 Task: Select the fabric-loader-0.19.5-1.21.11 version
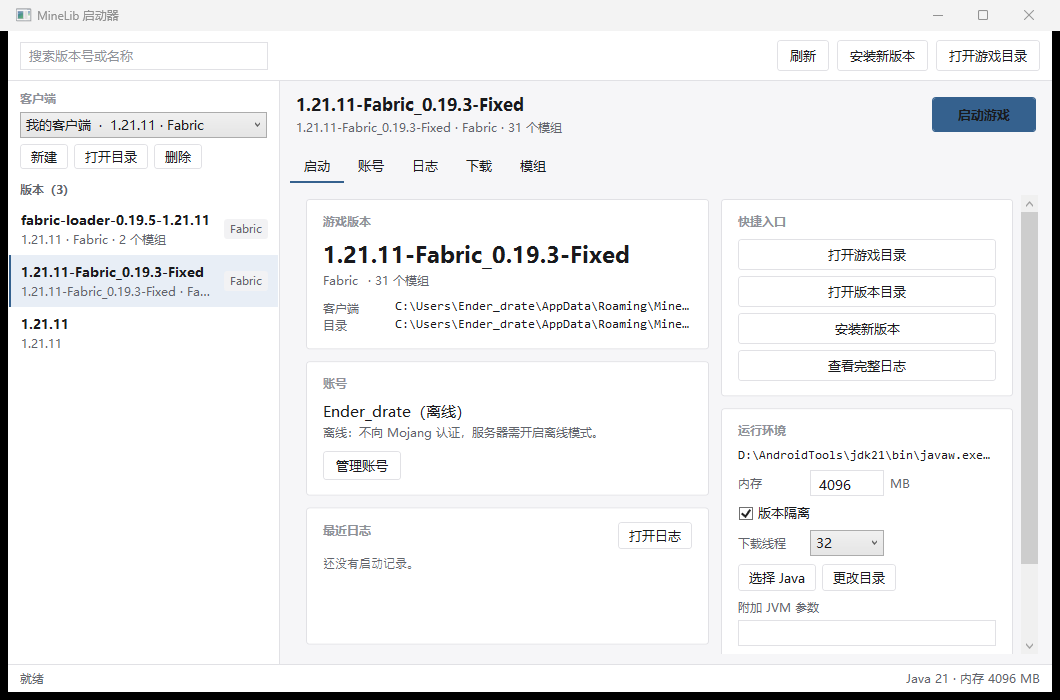(143, 229)
